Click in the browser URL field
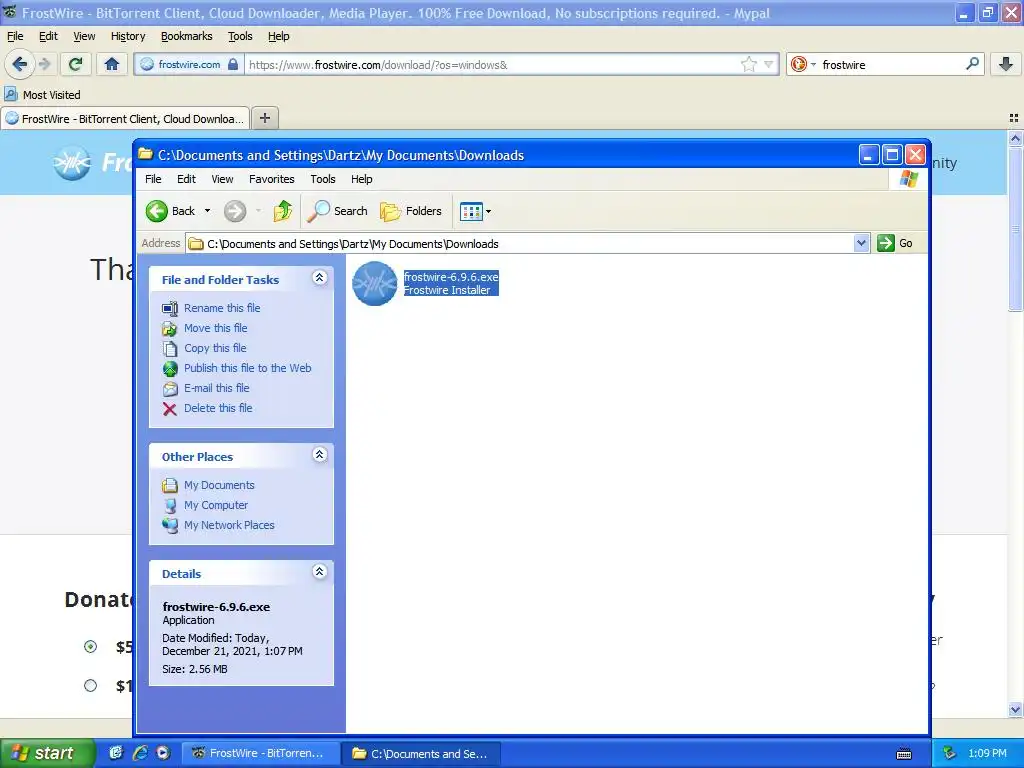This screenshot has width=1024, height=768. click(493, 64)
